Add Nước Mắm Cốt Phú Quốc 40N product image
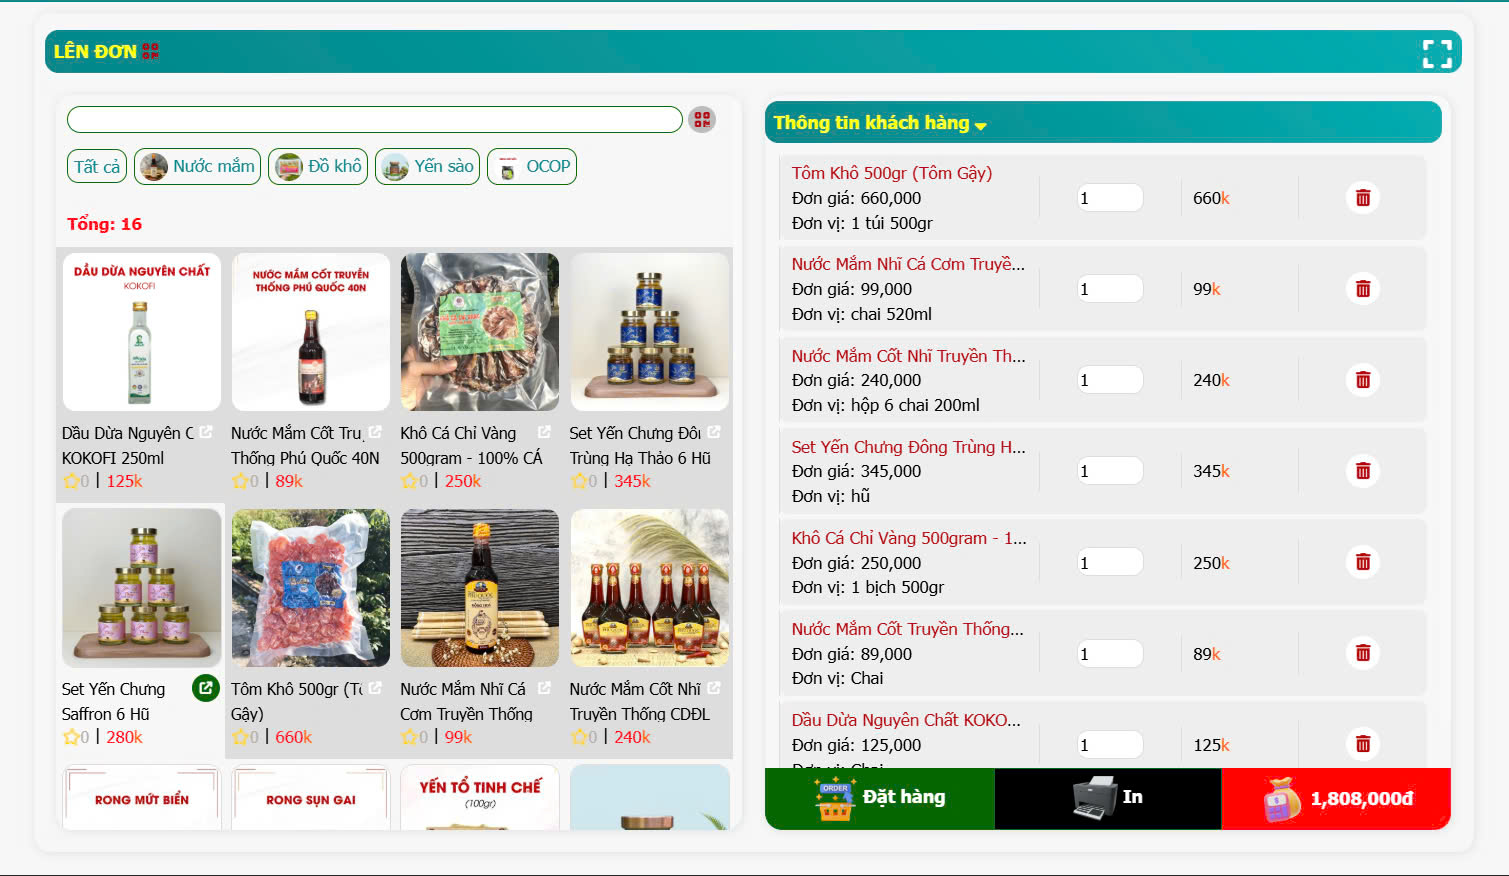This screenshot has width=1509, height=876. (x=311, y=332)
